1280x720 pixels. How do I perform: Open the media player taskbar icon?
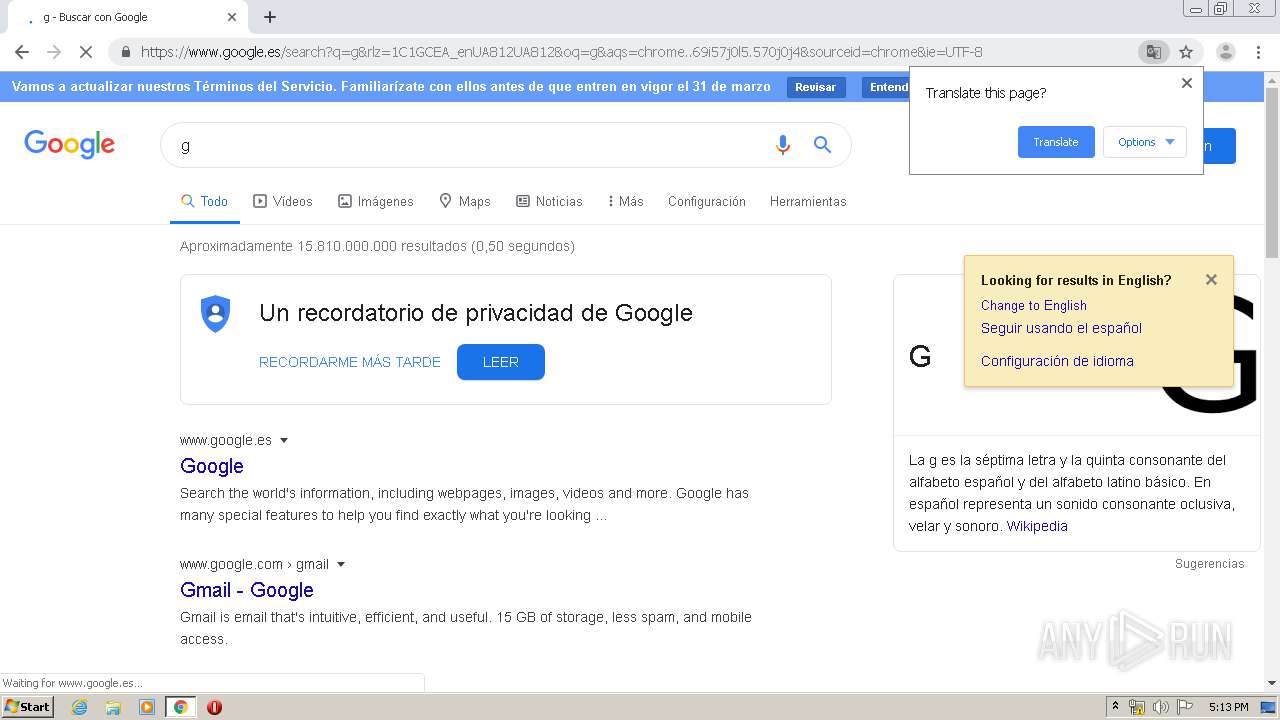click(x=147, y=707)
